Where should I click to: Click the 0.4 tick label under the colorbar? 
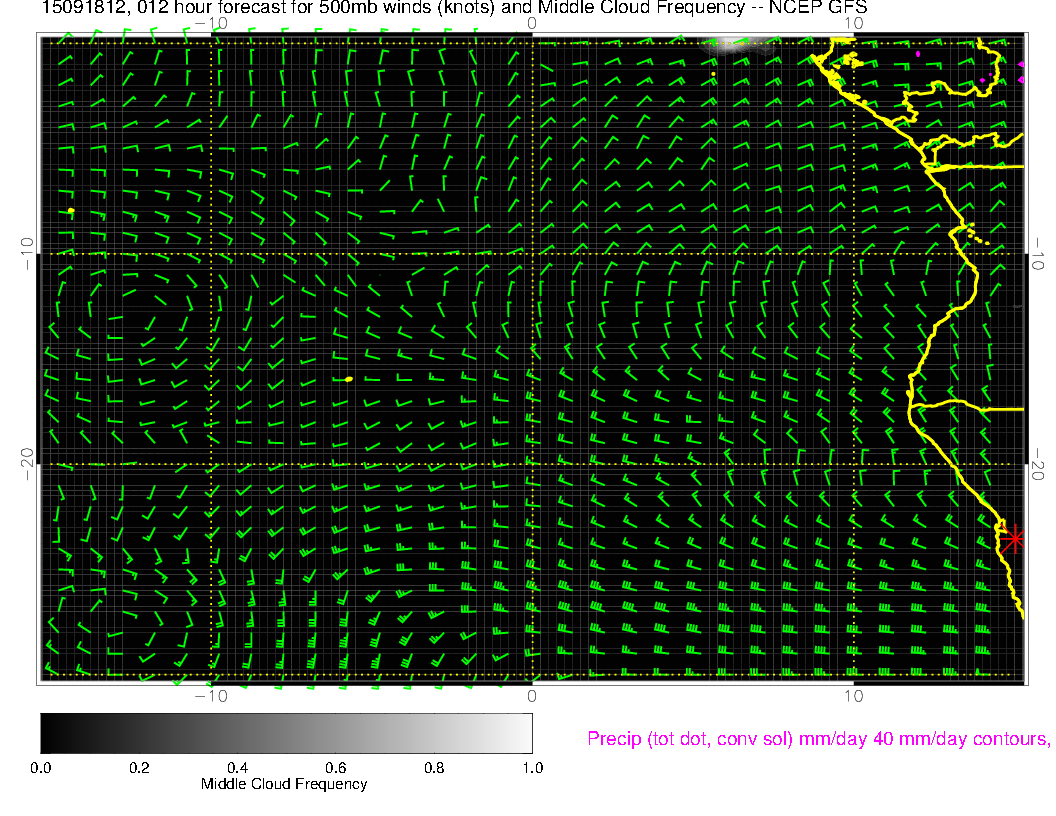pyautogui.click(x=237, y=768)
